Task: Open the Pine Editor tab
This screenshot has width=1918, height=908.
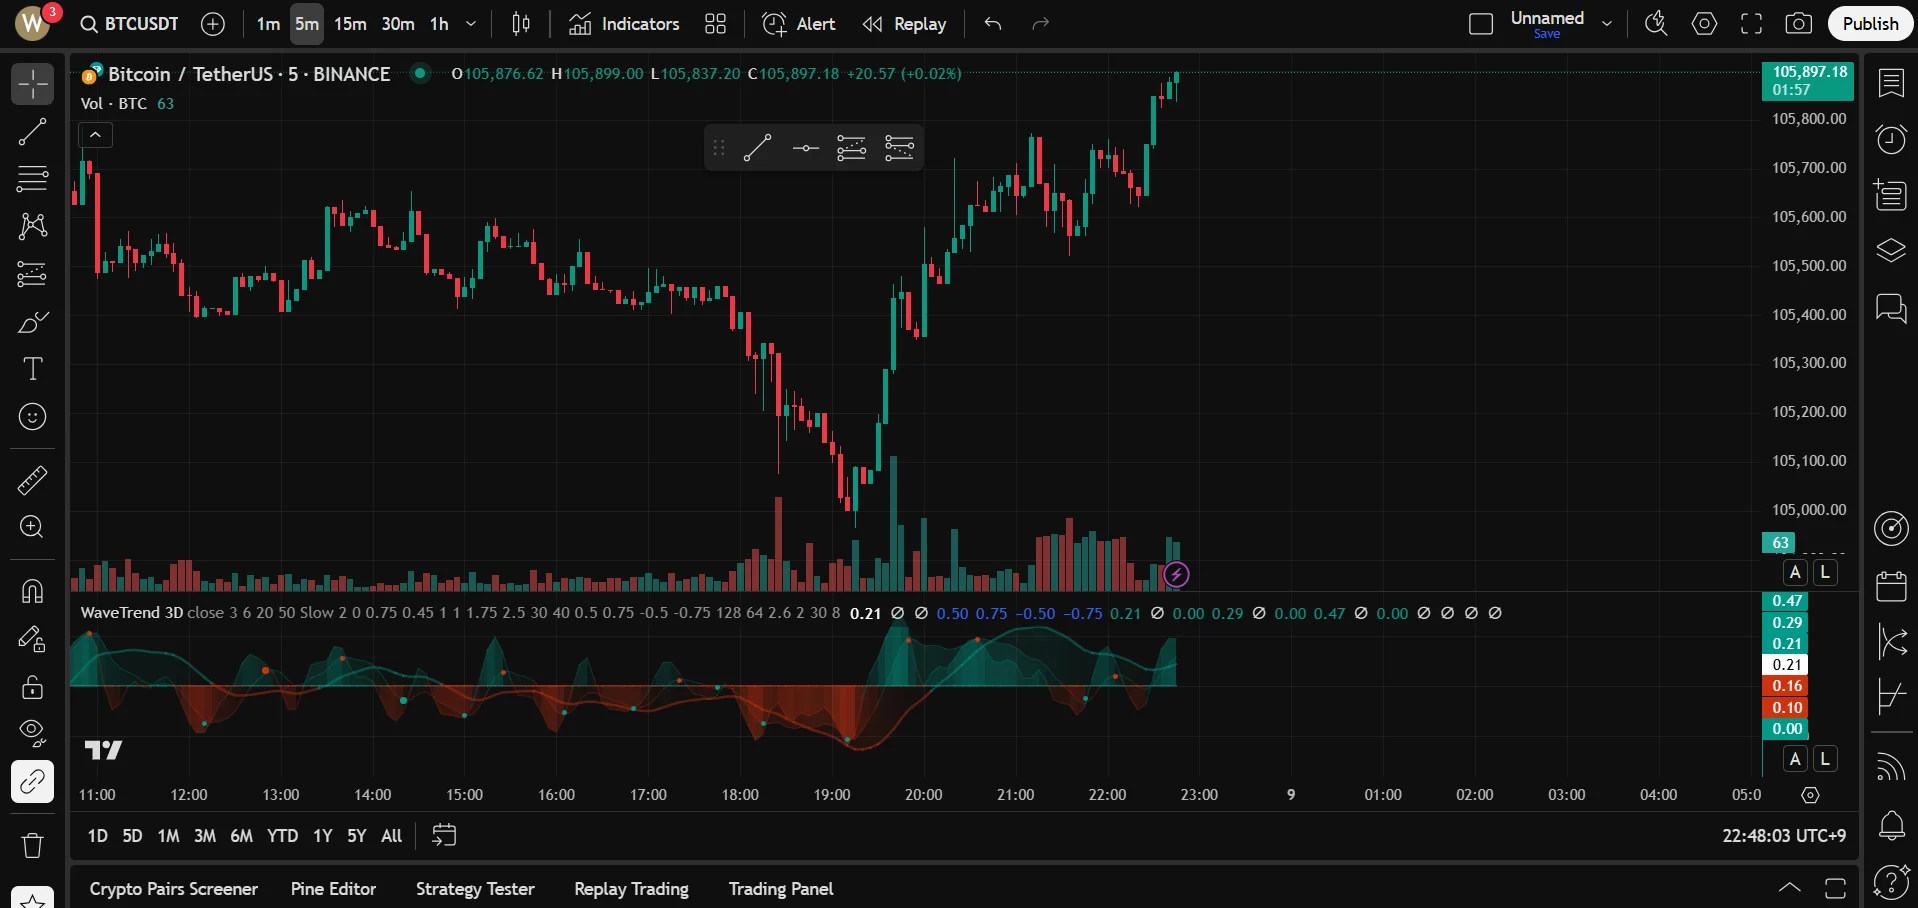Action: [333, 889]
